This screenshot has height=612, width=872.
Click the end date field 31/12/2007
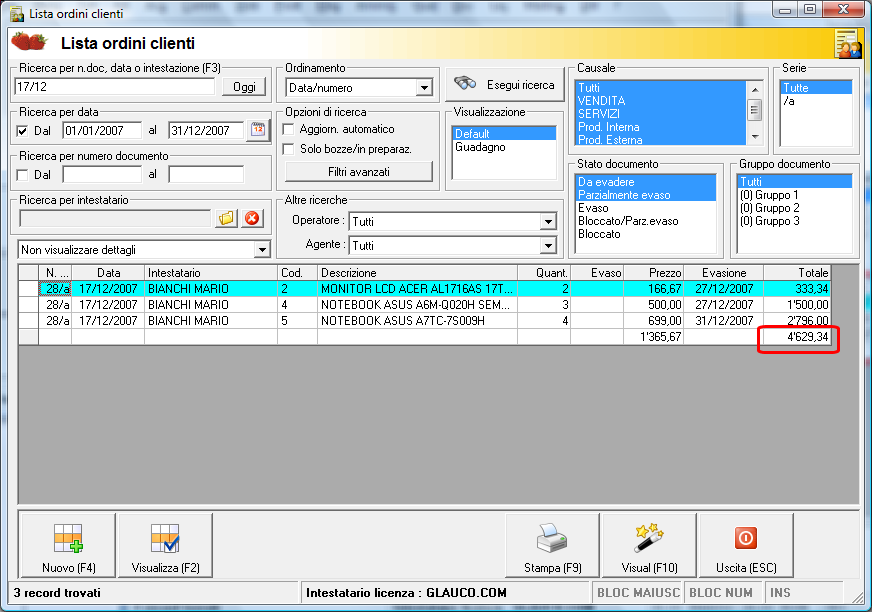click(x=206, y=130)
